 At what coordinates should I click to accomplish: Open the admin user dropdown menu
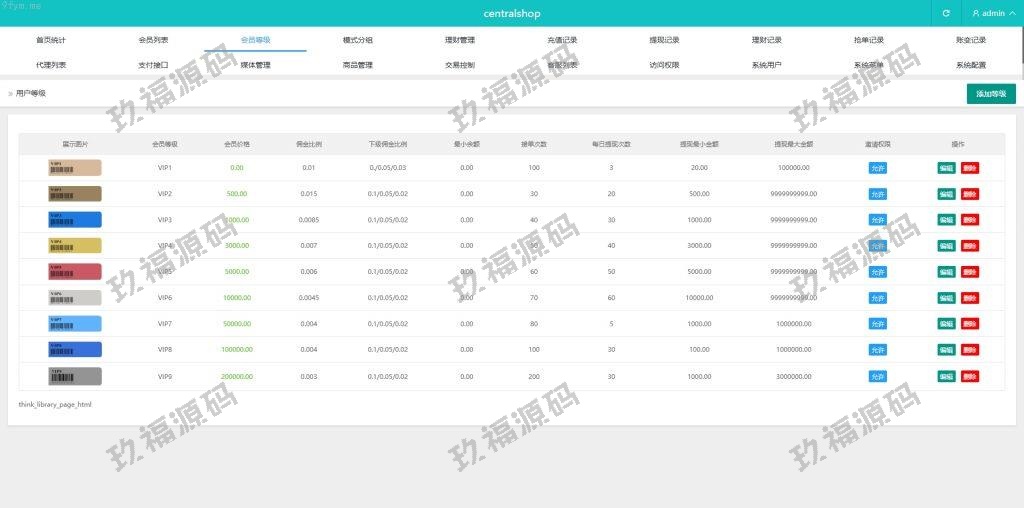[x=993, y=13]
